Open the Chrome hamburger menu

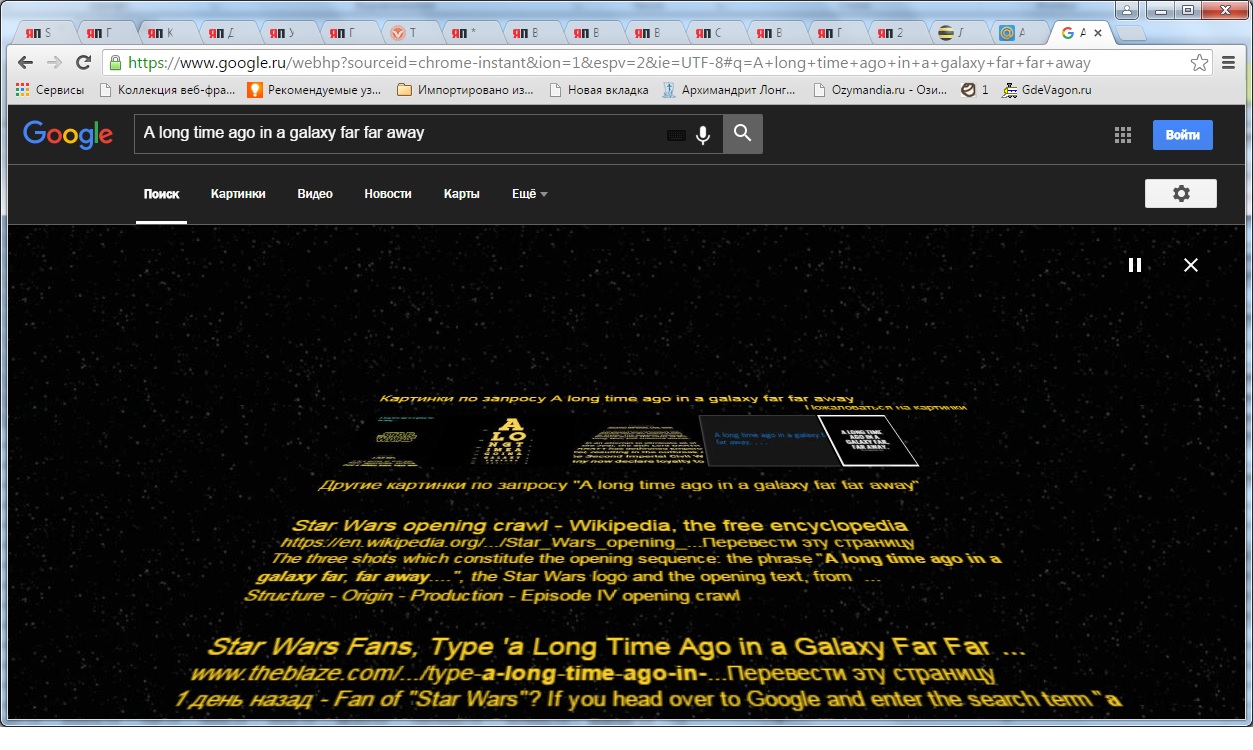click(x=1230, y=63)
